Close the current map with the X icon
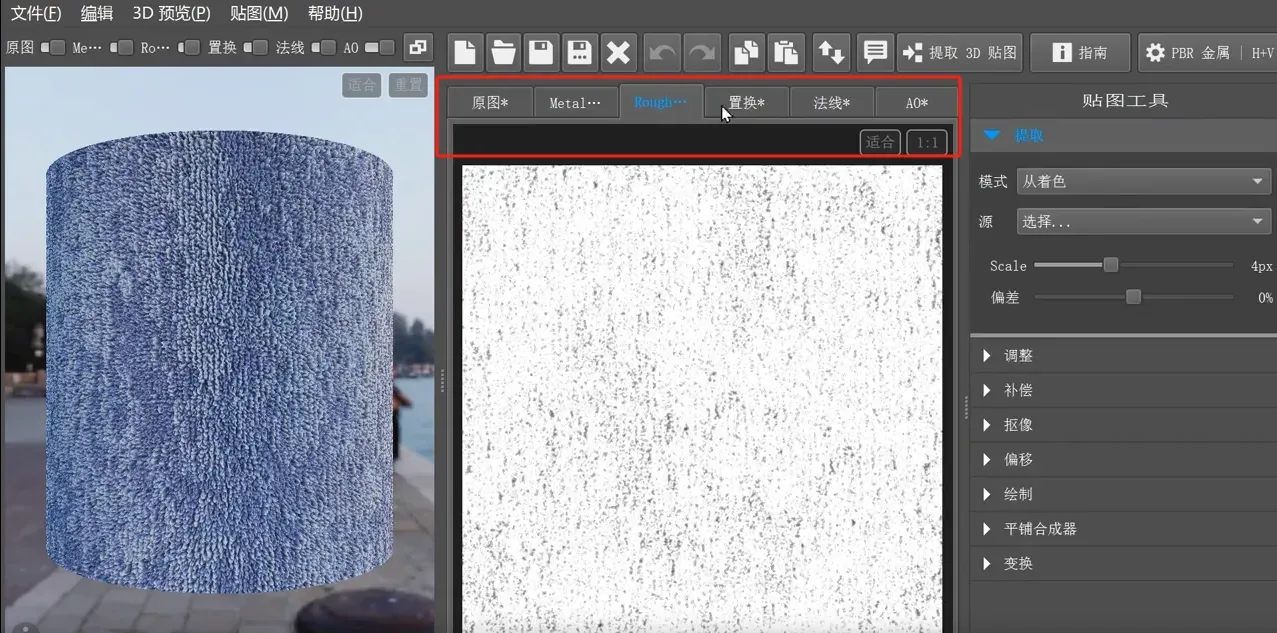The width and height of the screenshot is (1277, 633). pos(619,52)
